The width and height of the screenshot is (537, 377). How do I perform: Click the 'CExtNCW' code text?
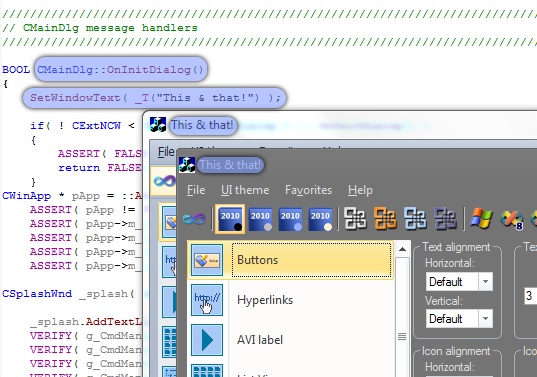(x=96, y=126)
